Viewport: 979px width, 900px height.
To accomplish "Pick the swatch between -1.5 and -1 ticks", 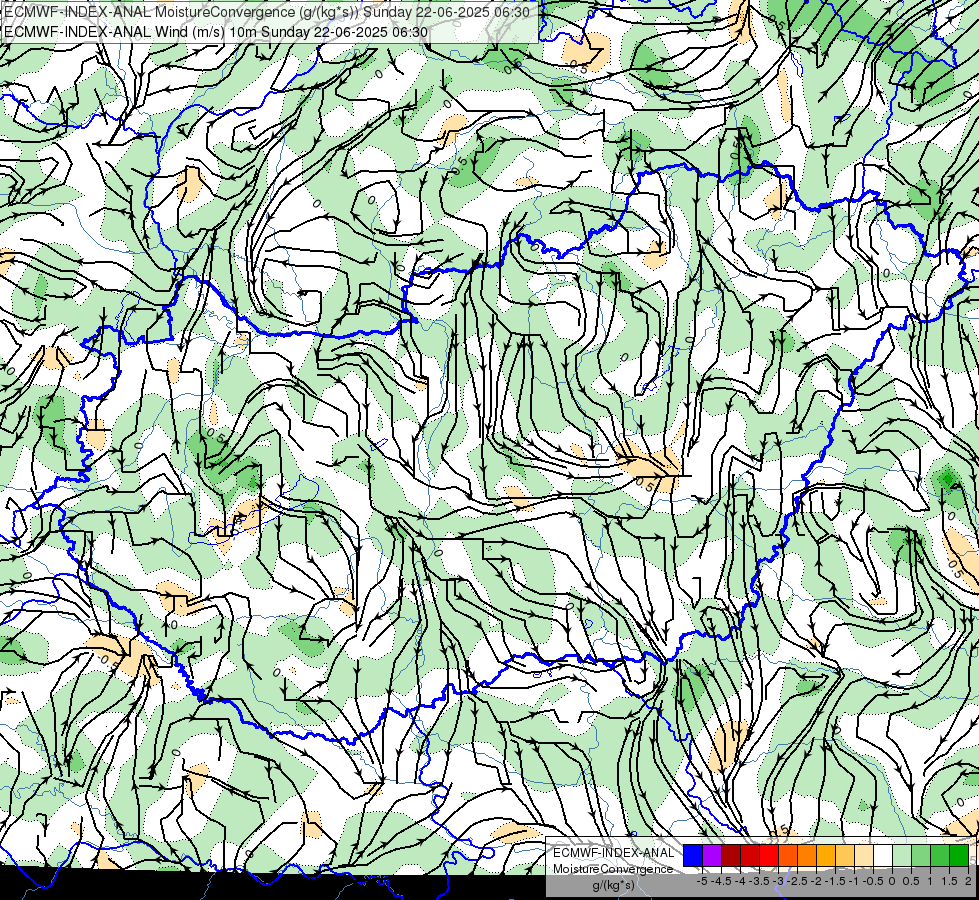I will click(845, 855).
